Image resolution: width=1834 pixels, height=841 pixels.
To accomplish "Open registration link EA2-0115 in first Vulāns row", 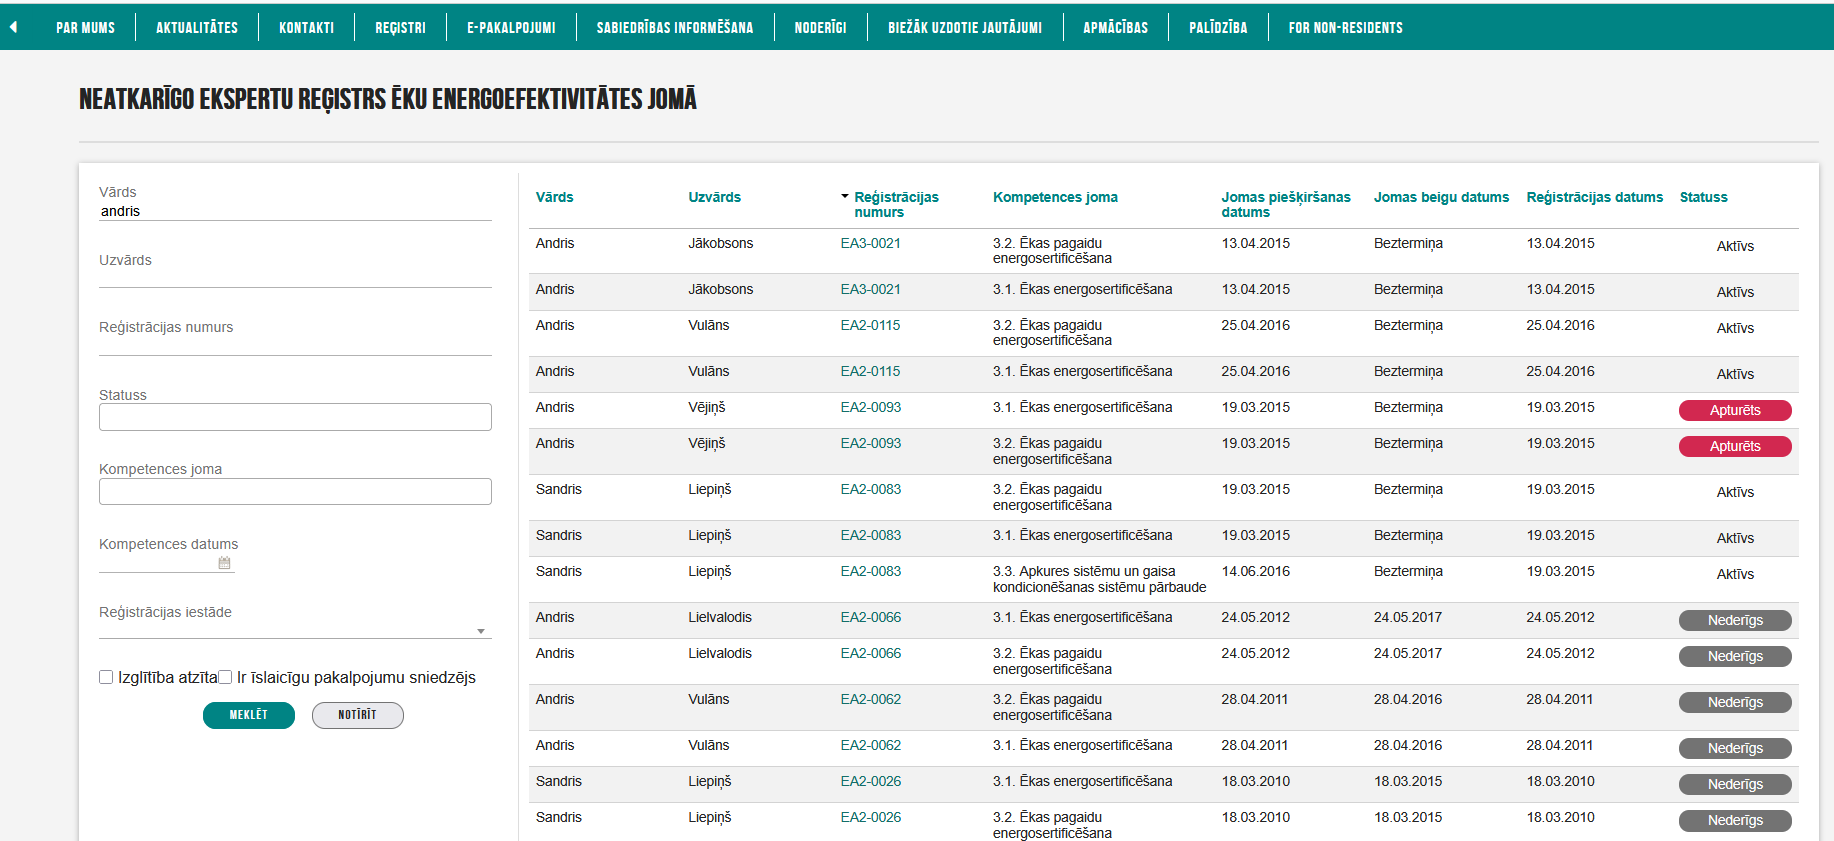I will 870,325.
